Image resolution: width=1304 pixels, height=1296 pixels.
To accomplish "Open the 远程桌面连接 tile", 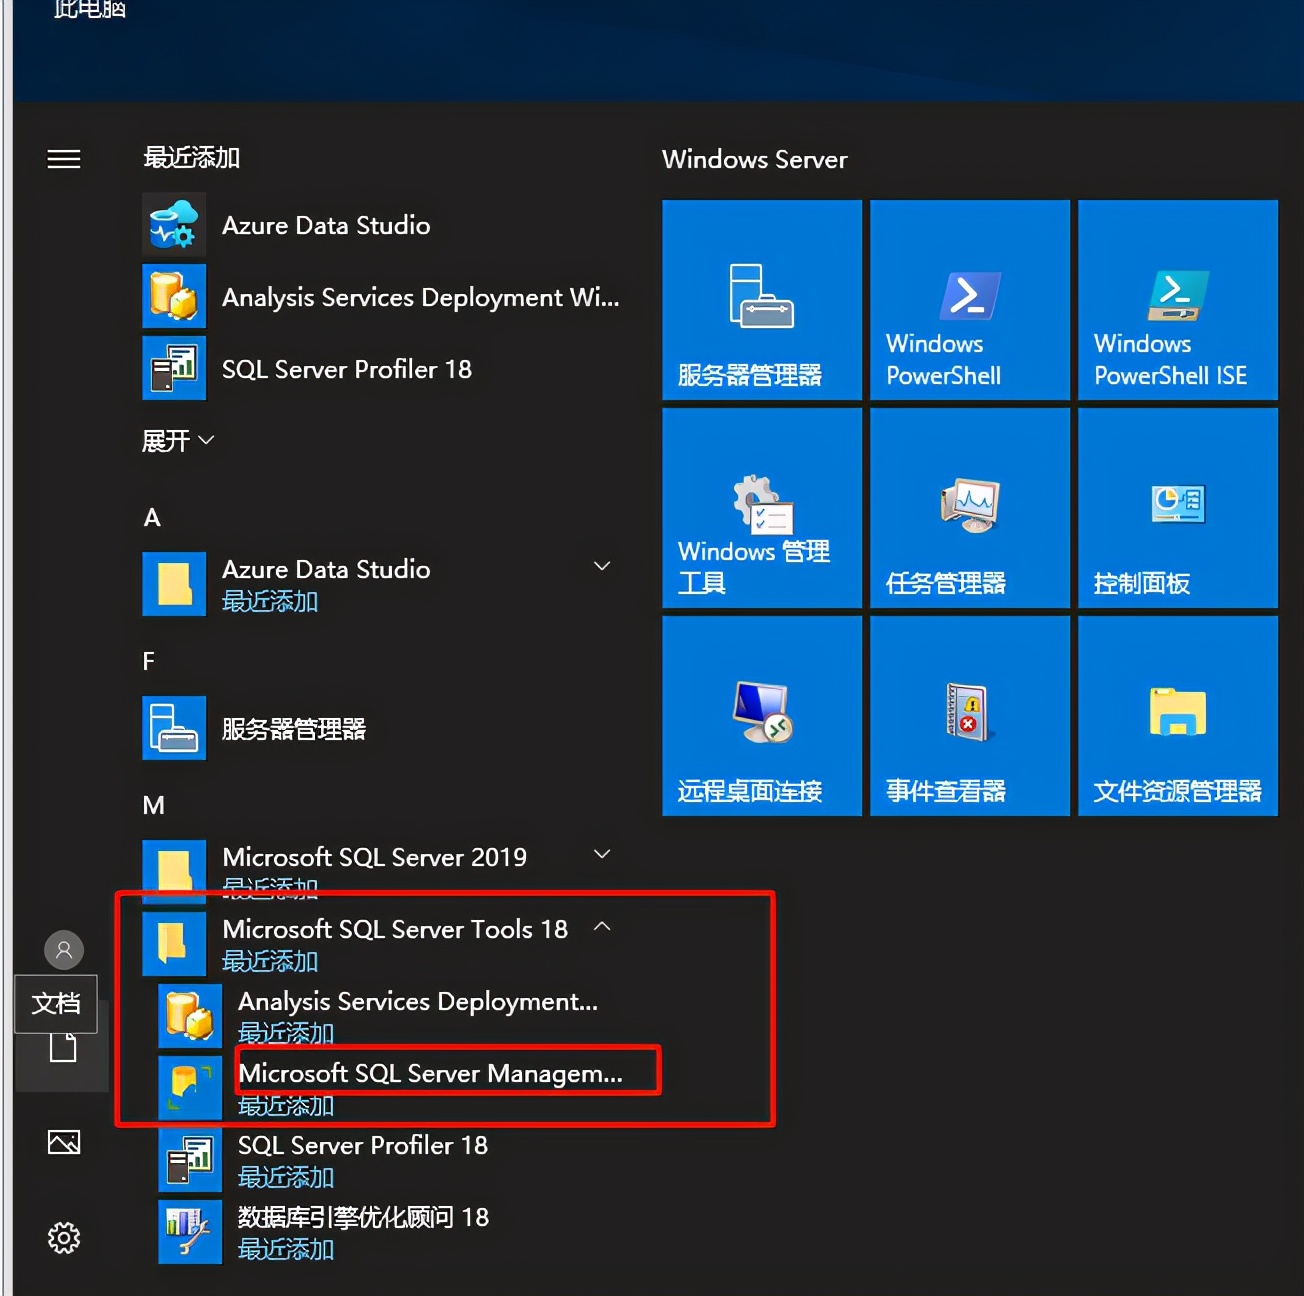I will (x=762, y=716).
